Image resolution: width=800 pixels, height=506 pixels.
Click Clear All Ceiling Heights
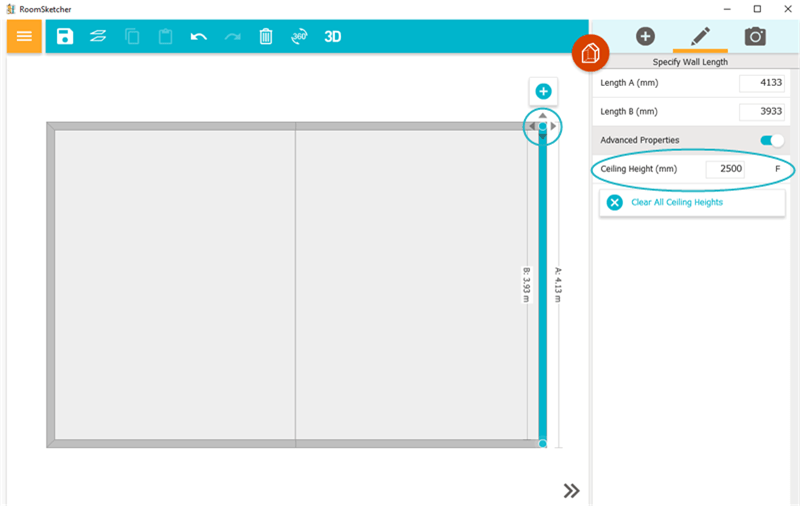(x=676, y=202)
